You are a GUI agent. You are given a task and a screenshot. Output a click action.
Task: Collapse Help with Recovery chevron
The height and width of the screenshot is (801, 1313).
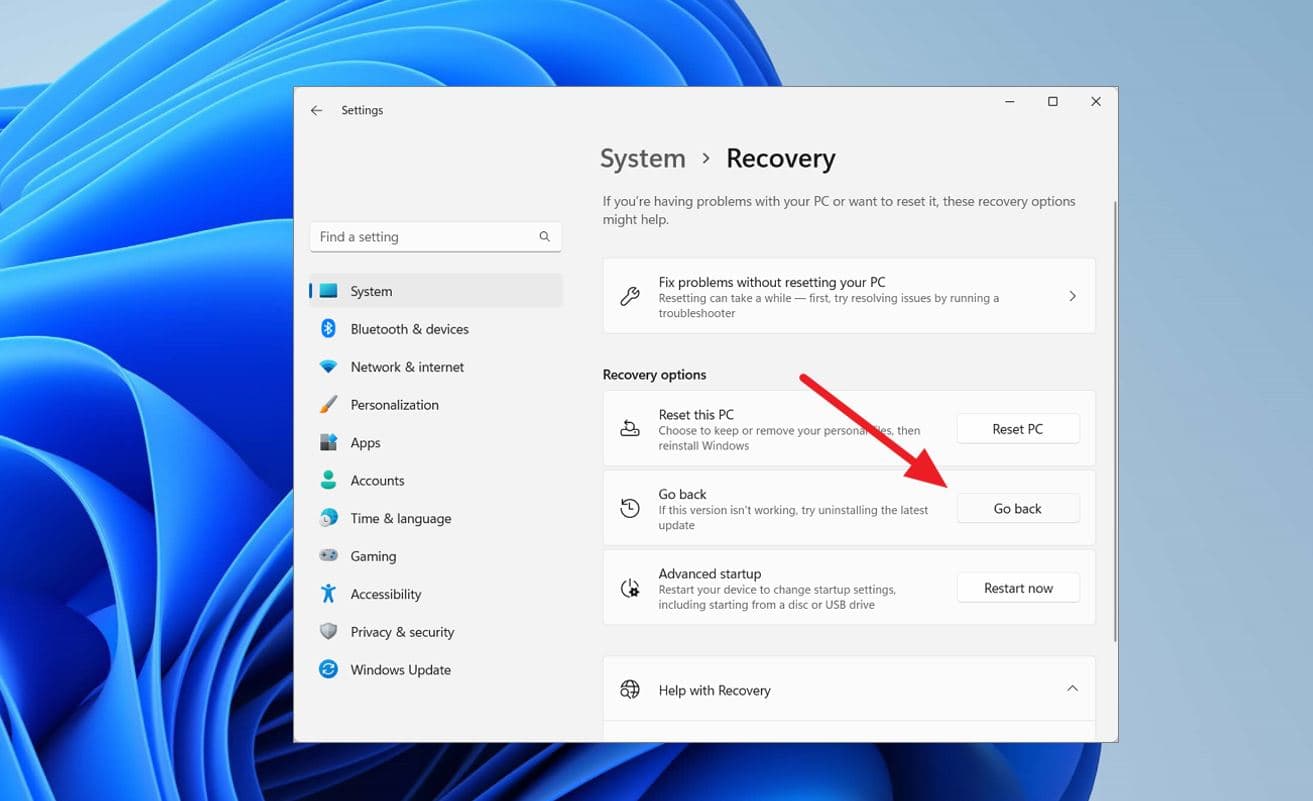point(1072,689)
